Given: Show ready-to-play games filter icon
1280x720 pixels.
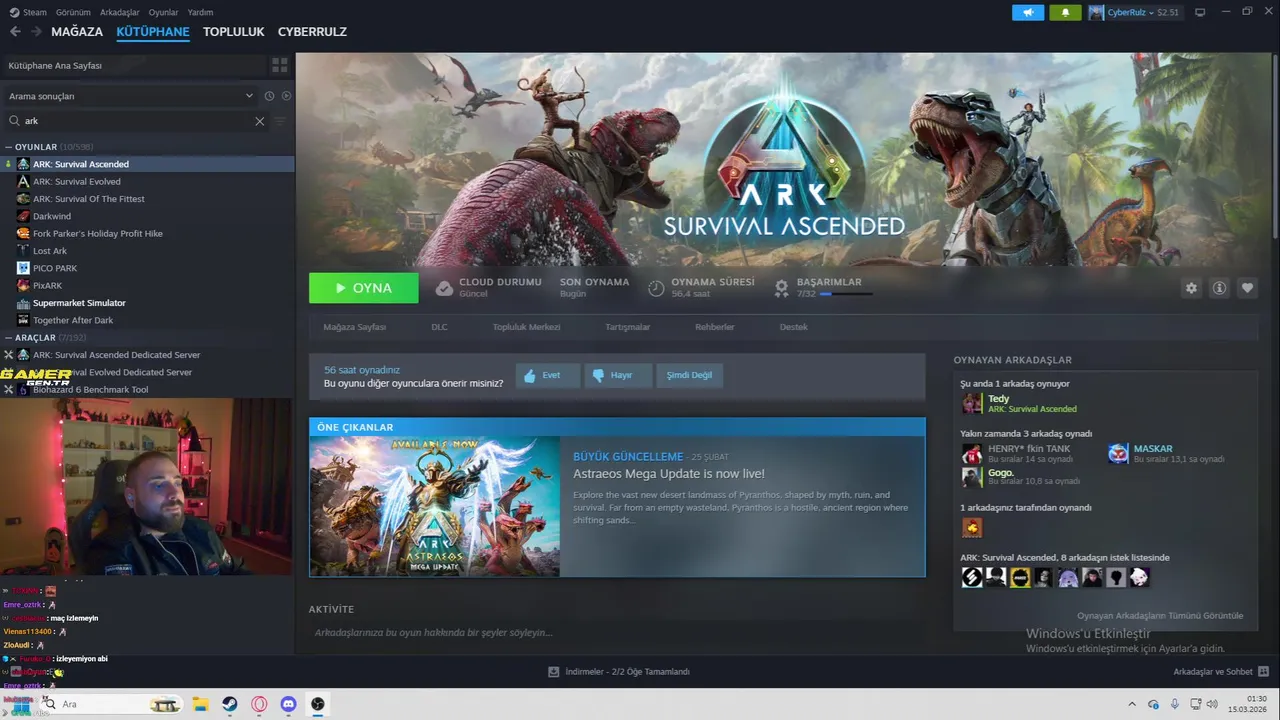Looking at the screenshot, I should pos(286,96).
